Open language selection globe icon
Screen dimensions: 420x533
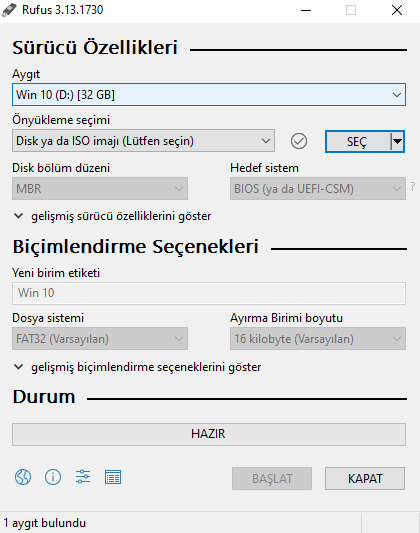23,477
